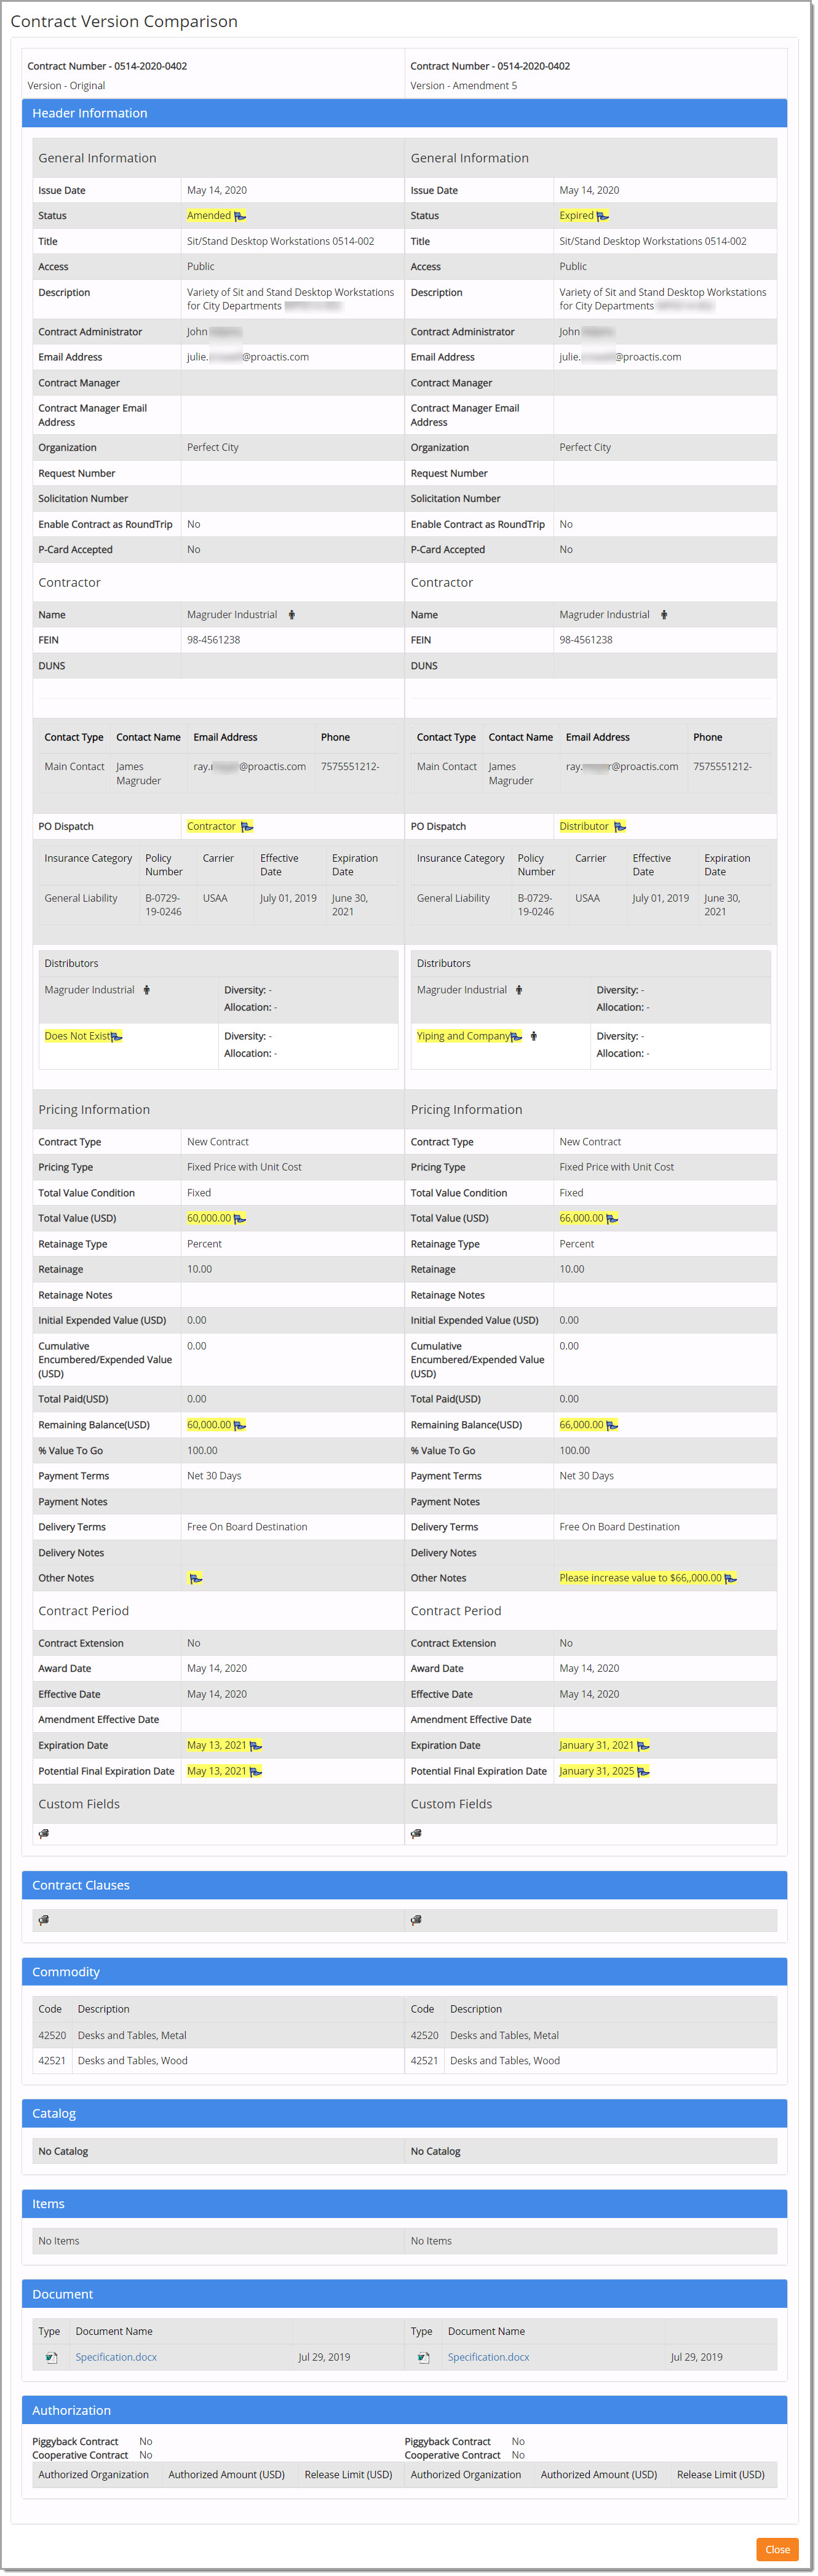
Task: Click the flag next to January 31, 2025
Action: pyautogui.click(x=643, y=1771)
